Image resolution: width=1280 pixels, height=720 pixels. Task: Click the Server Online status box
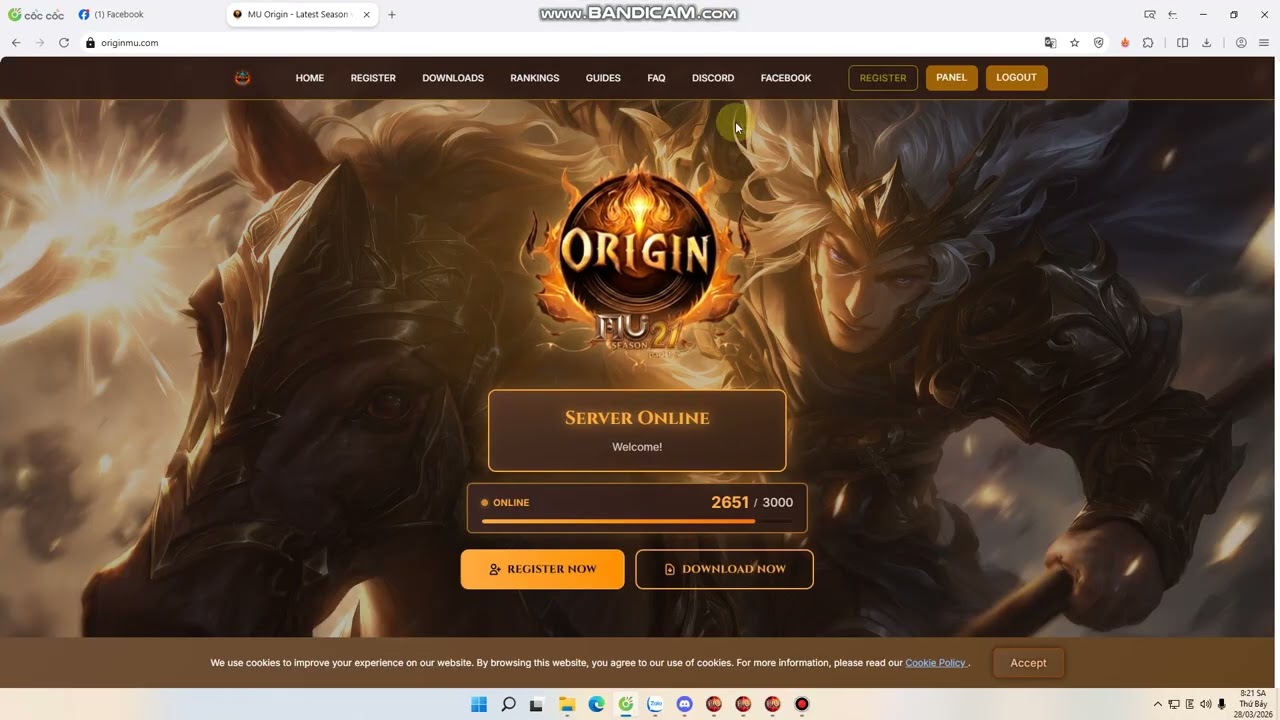[x=637, y=431]
